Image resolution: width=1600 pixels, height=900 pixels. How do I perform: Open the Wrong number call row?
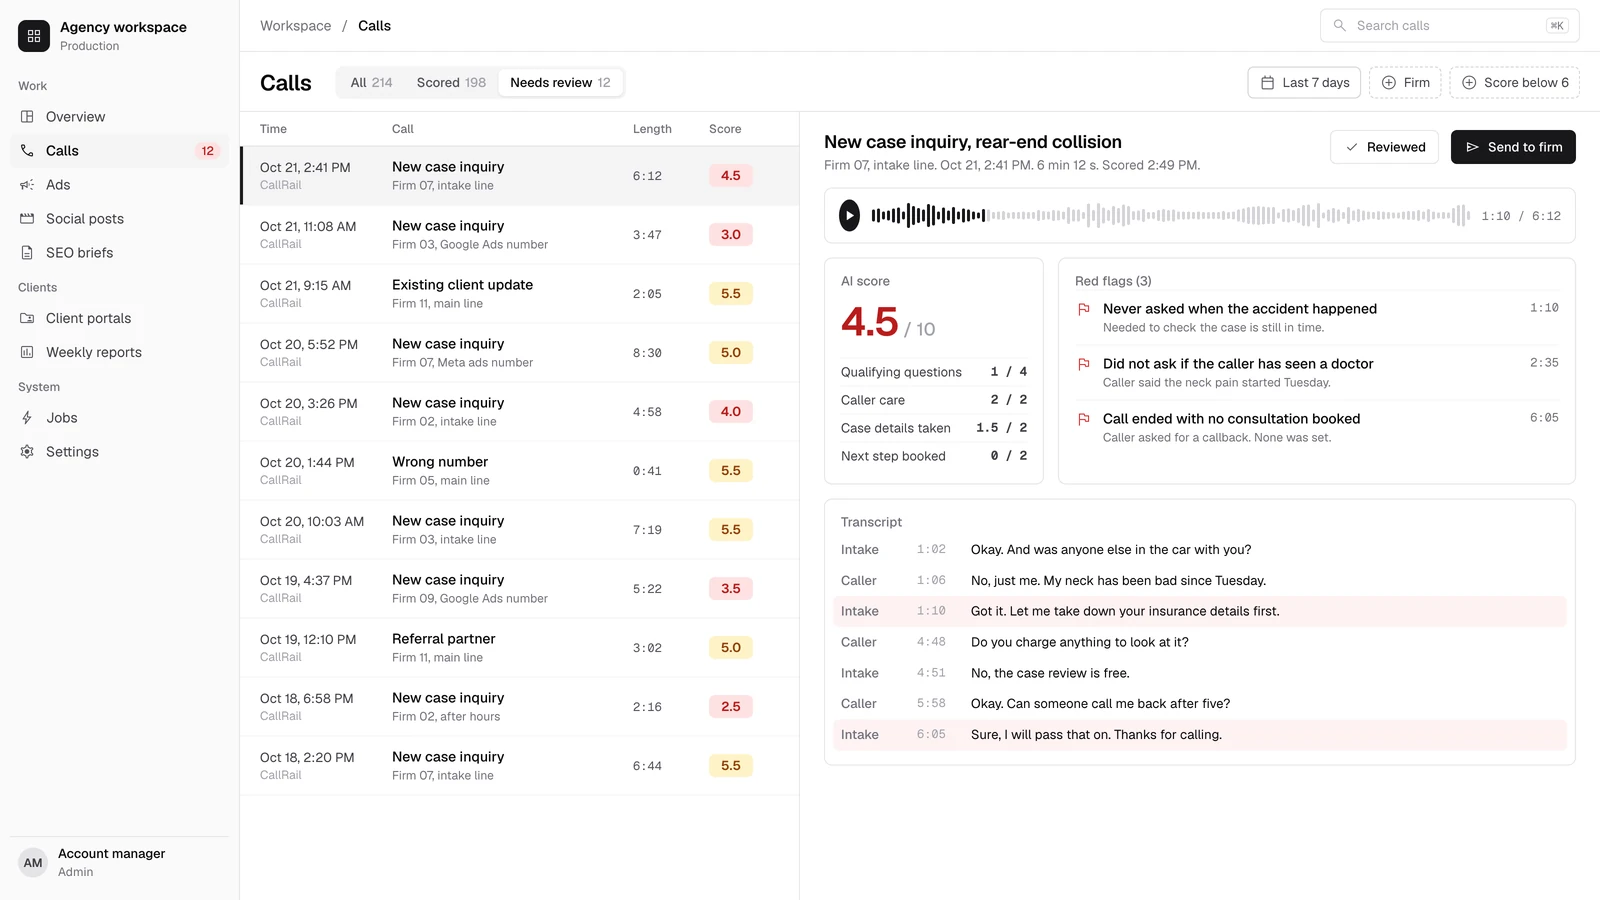point(520,471)
